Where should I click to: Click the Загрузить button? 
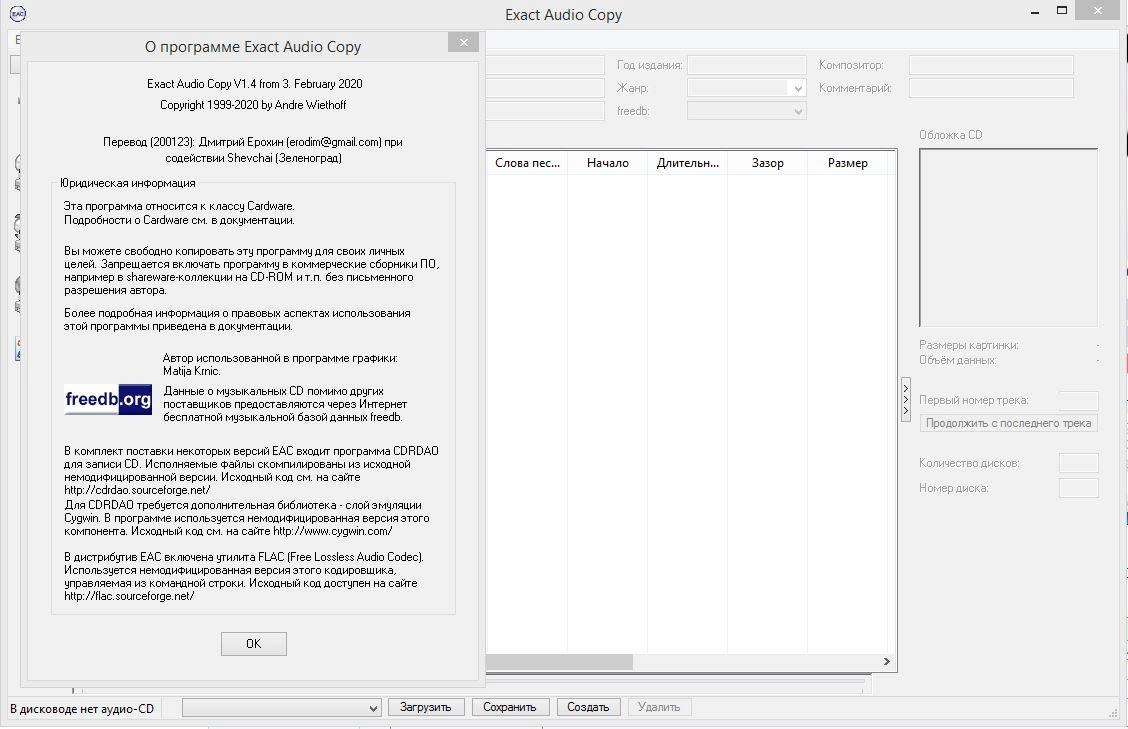[x=426, y=707]
